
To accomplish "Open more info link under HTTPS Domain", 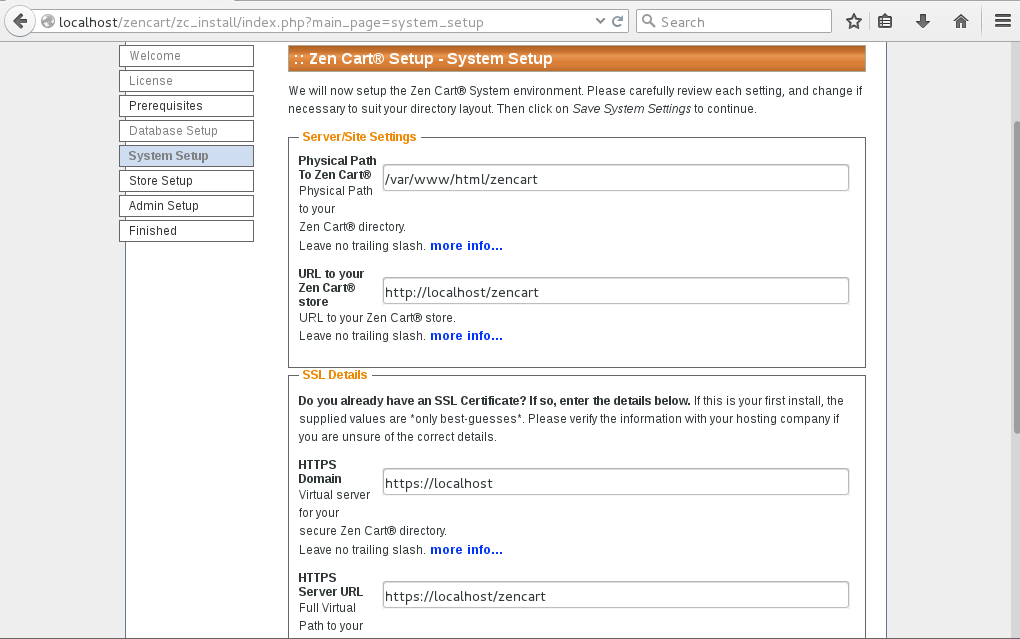I will [466, 550].
